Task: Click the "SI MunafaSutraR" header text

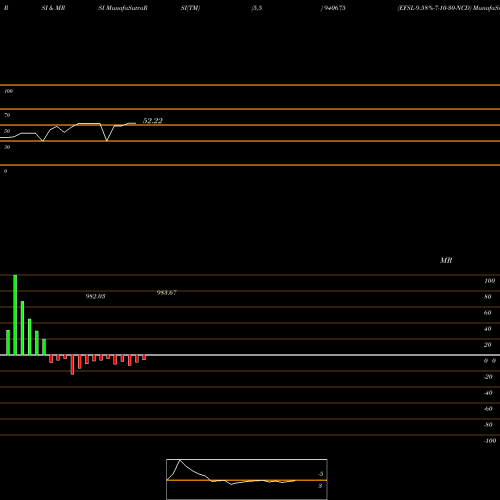Action: tap(123, 8)
